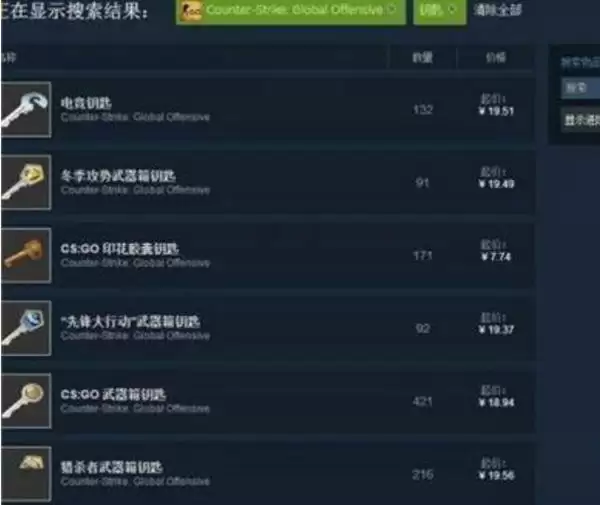
Task: Sort listings by 数量 column header
Action: (422, 58)
